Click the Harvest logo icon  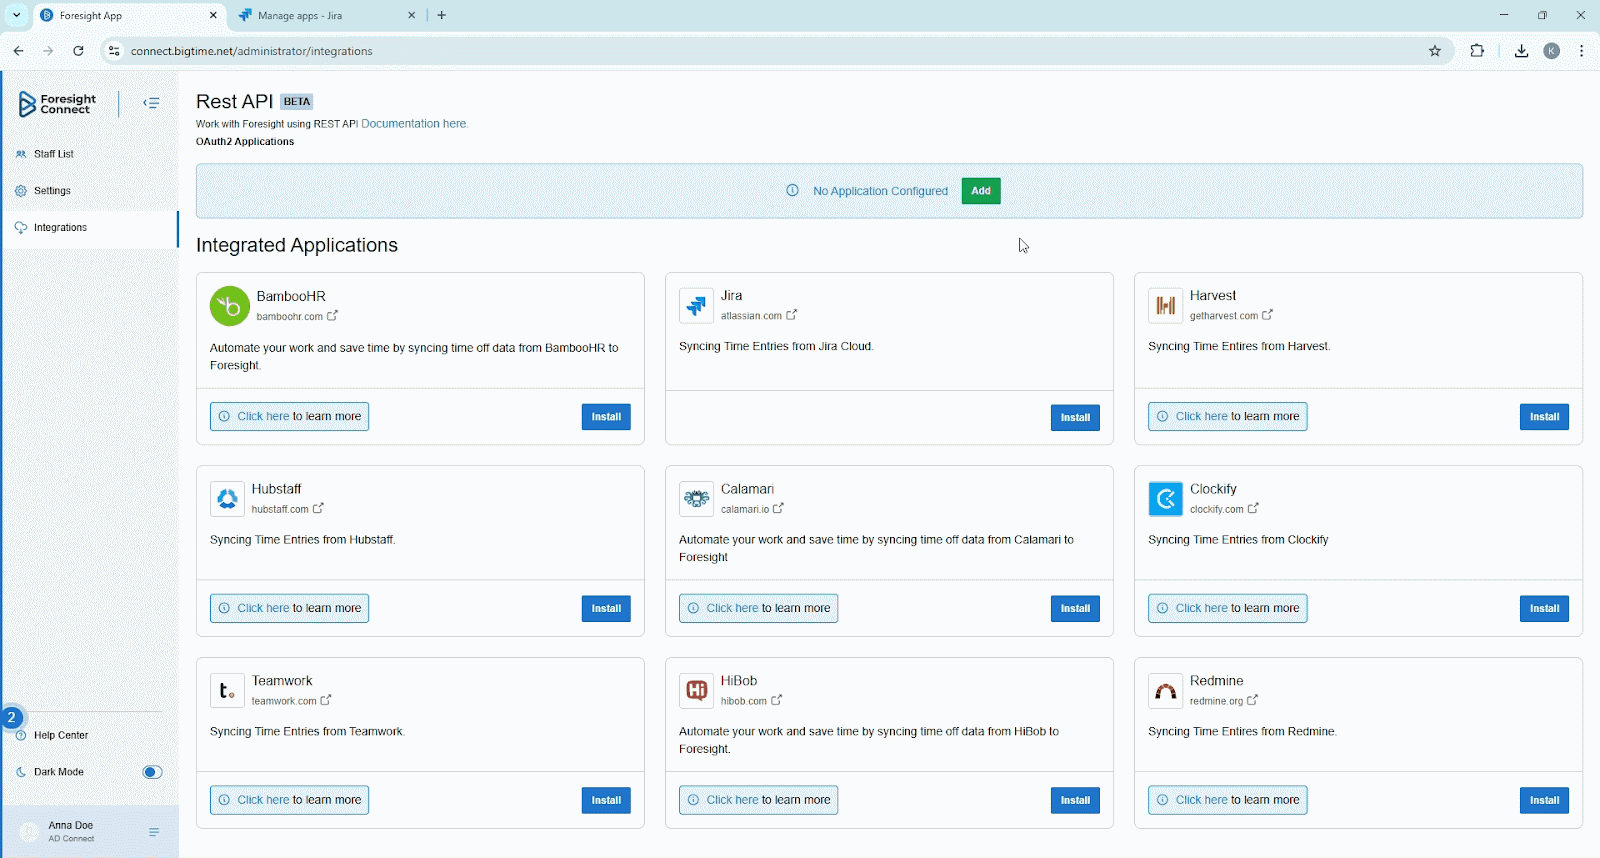1165,306
